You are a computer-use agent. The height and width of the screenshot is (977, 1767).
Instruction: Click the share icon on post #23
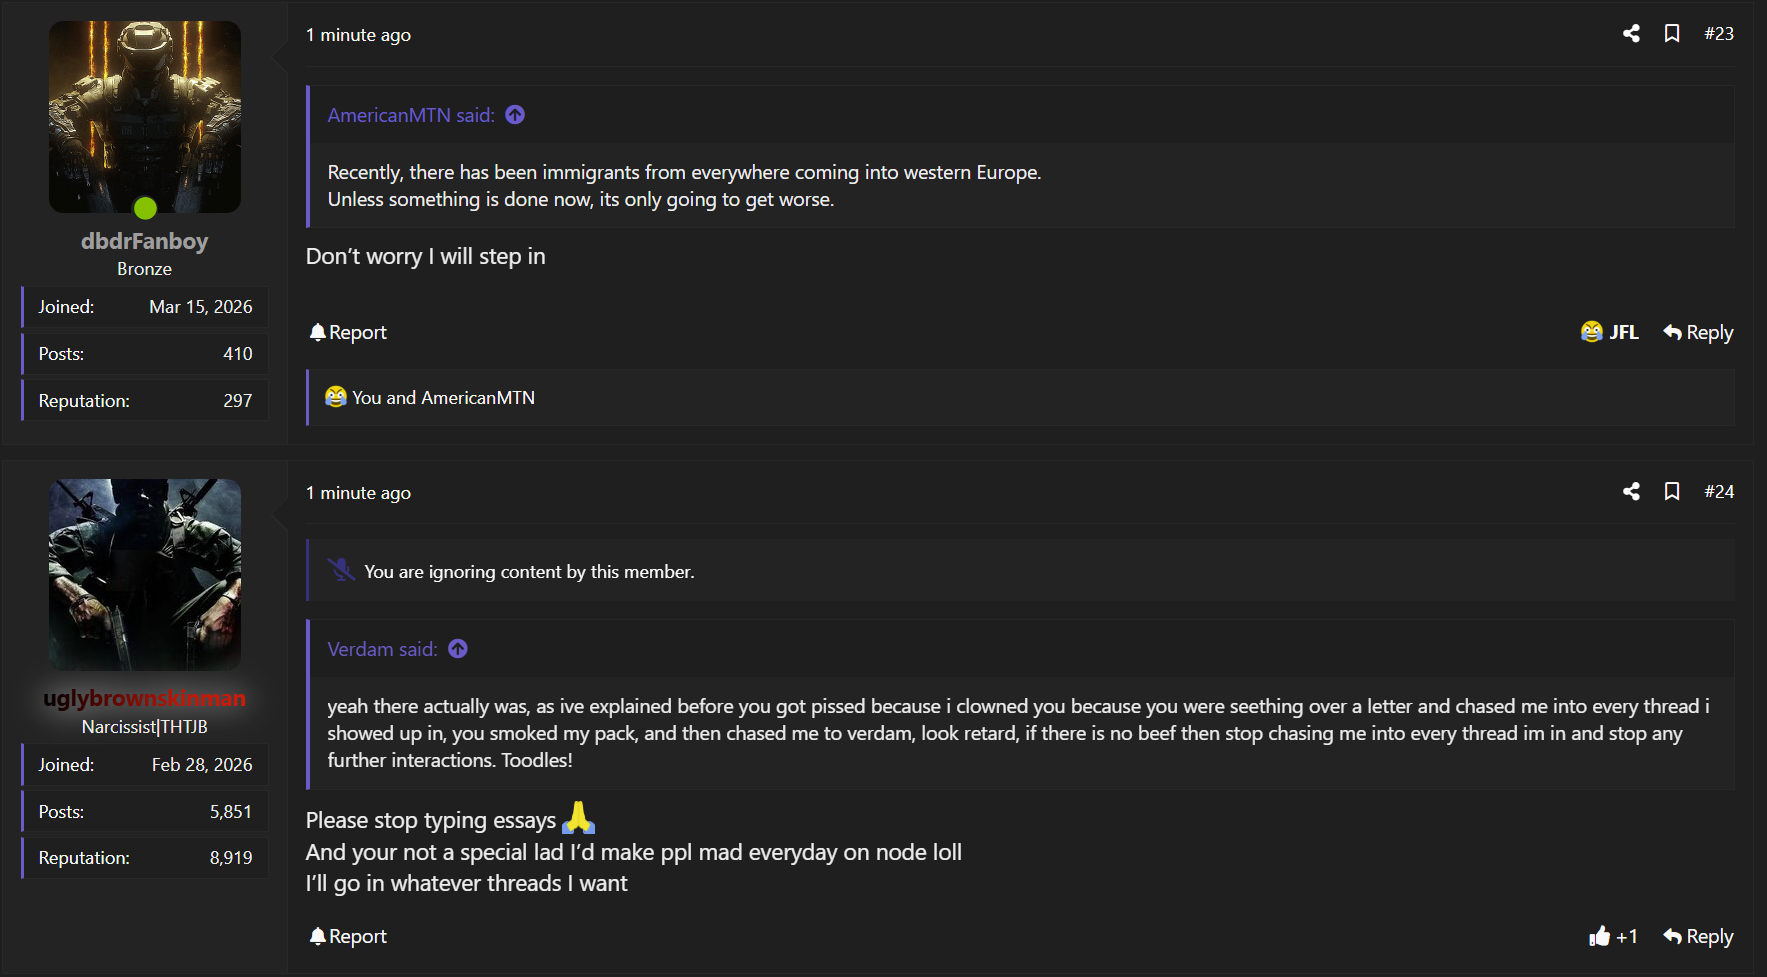(1631, 34)
